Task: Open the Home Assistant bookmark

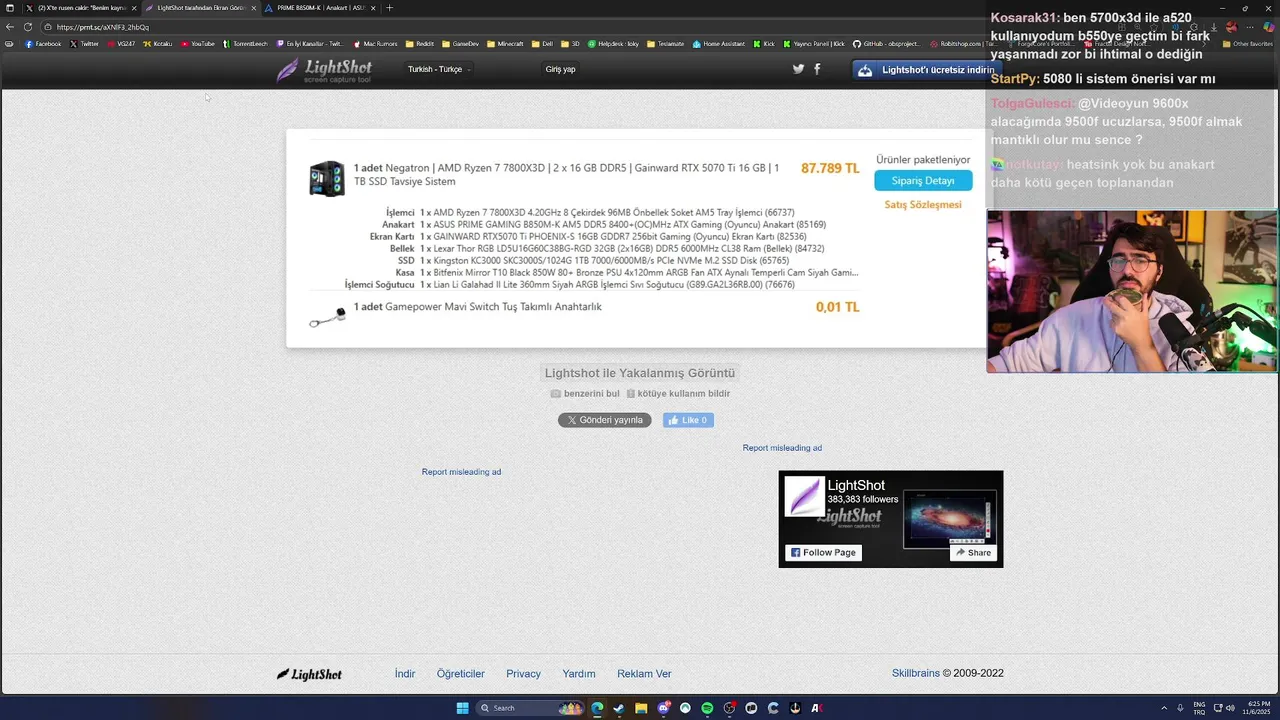Action: pyautogui.click(x=719, y=44)
